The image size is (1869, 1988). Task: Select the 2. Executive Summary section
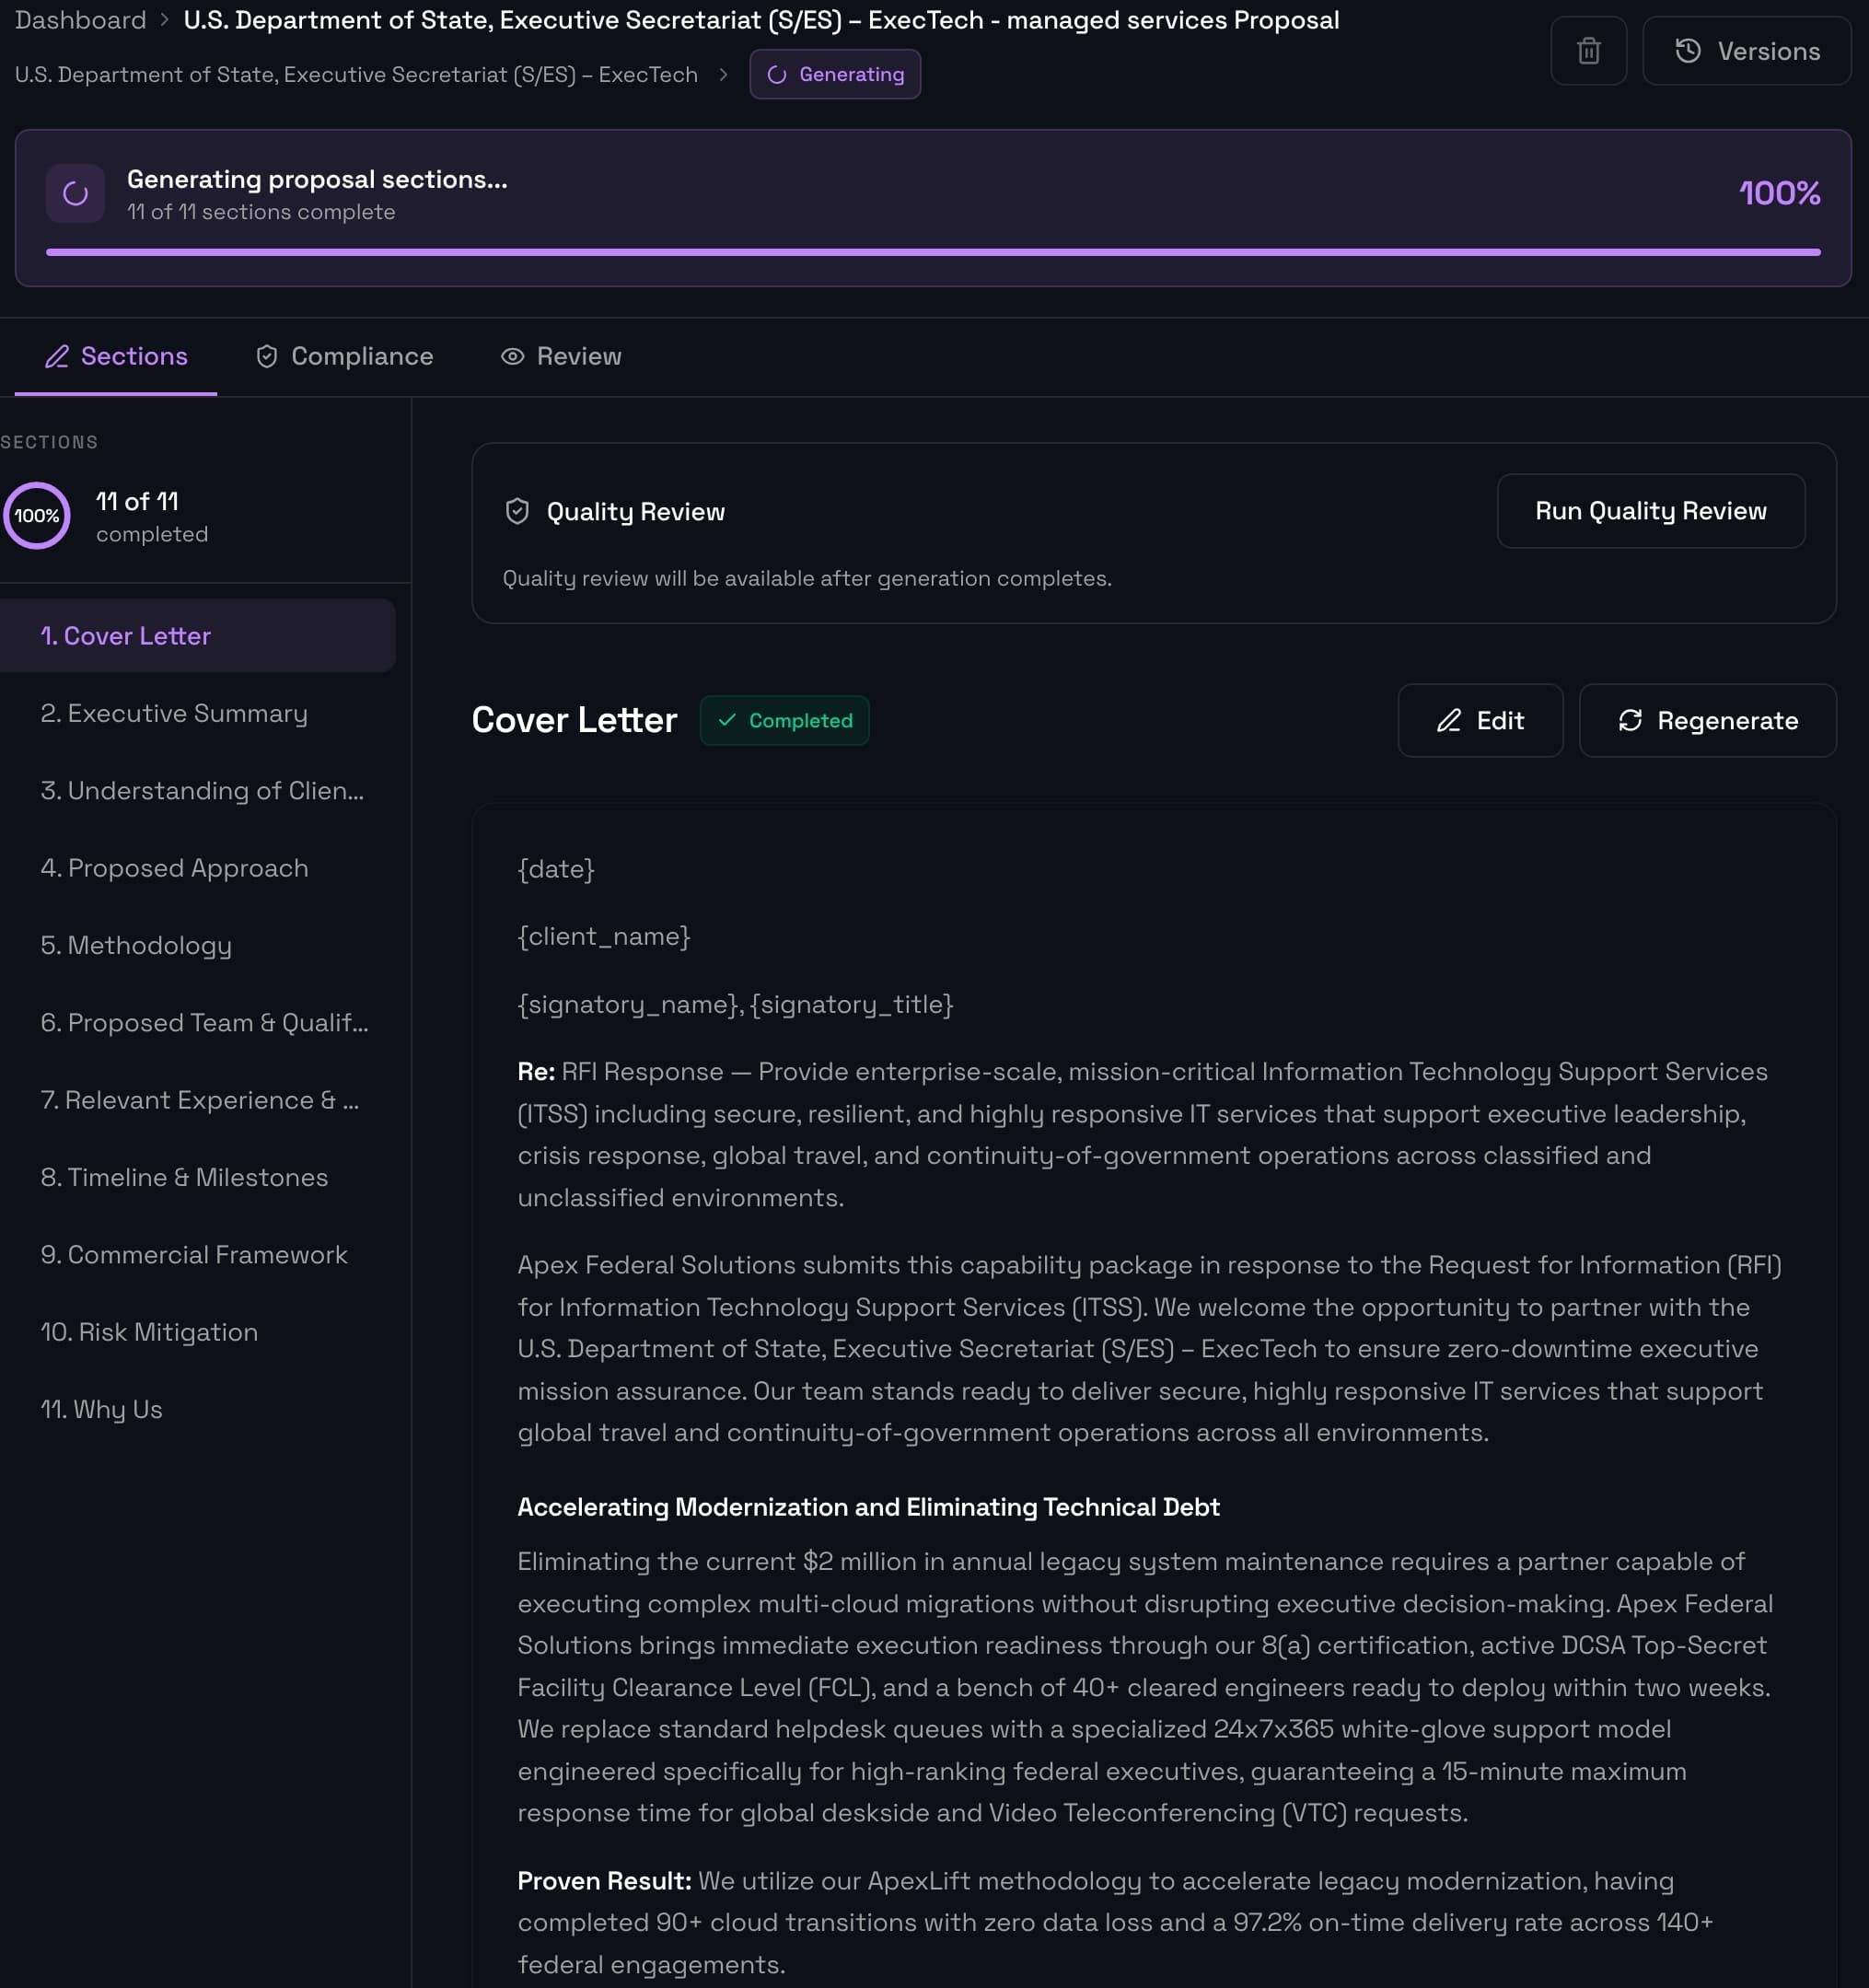pos(198,713)
